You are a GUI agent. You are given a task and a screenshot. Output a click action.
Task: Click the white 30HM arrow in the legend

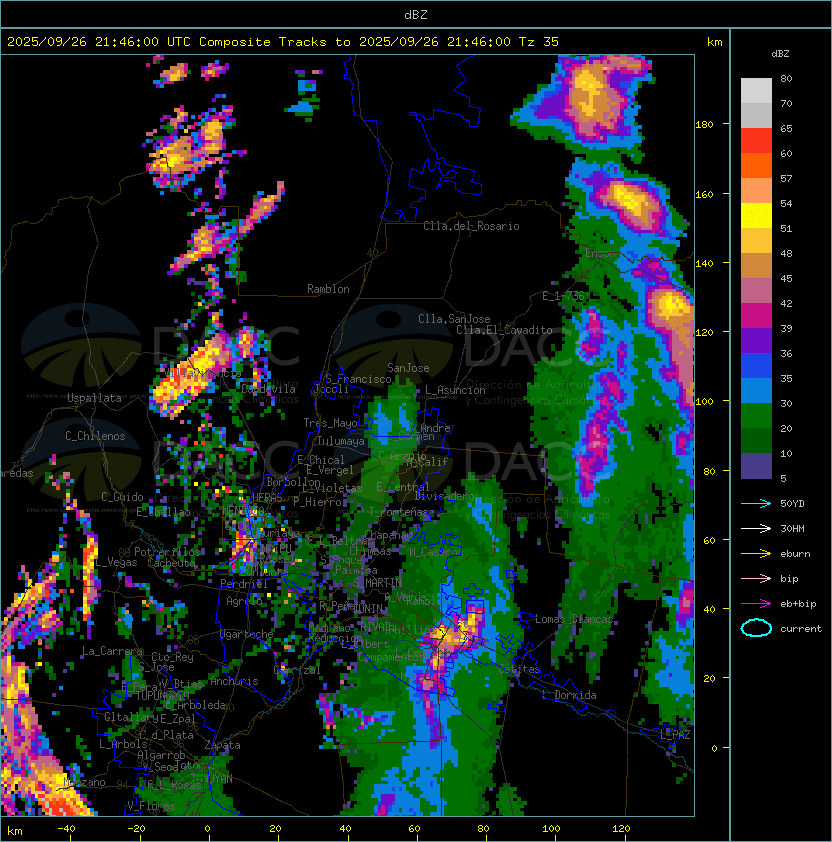click(x=756, y=529)
